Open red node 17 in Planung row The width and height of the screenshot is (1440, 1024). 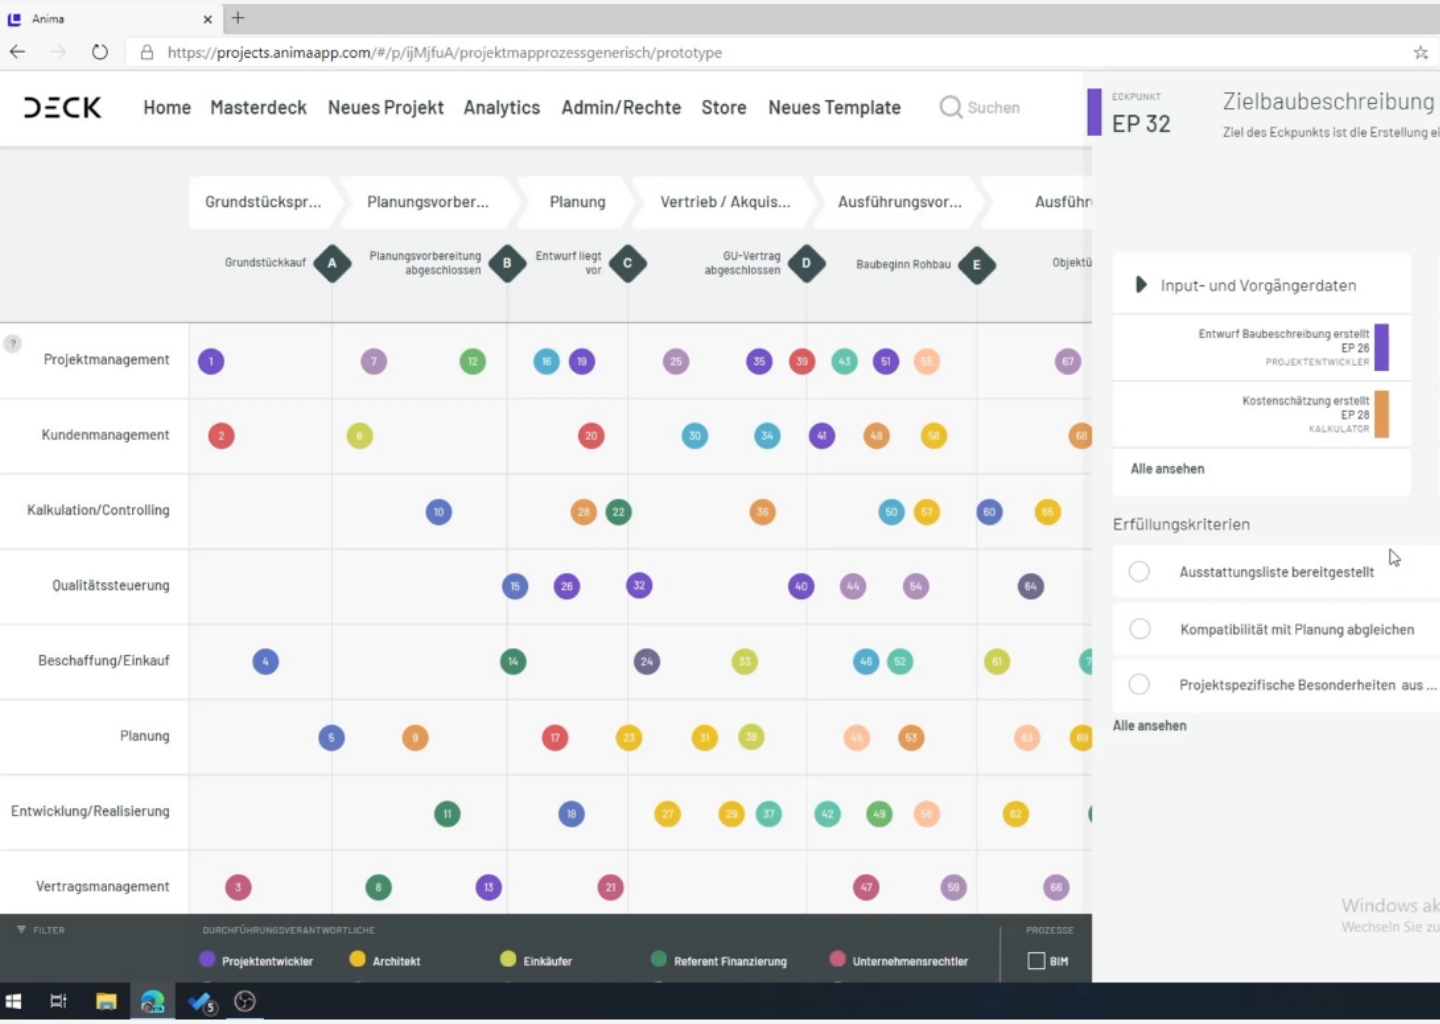[555, 738]
